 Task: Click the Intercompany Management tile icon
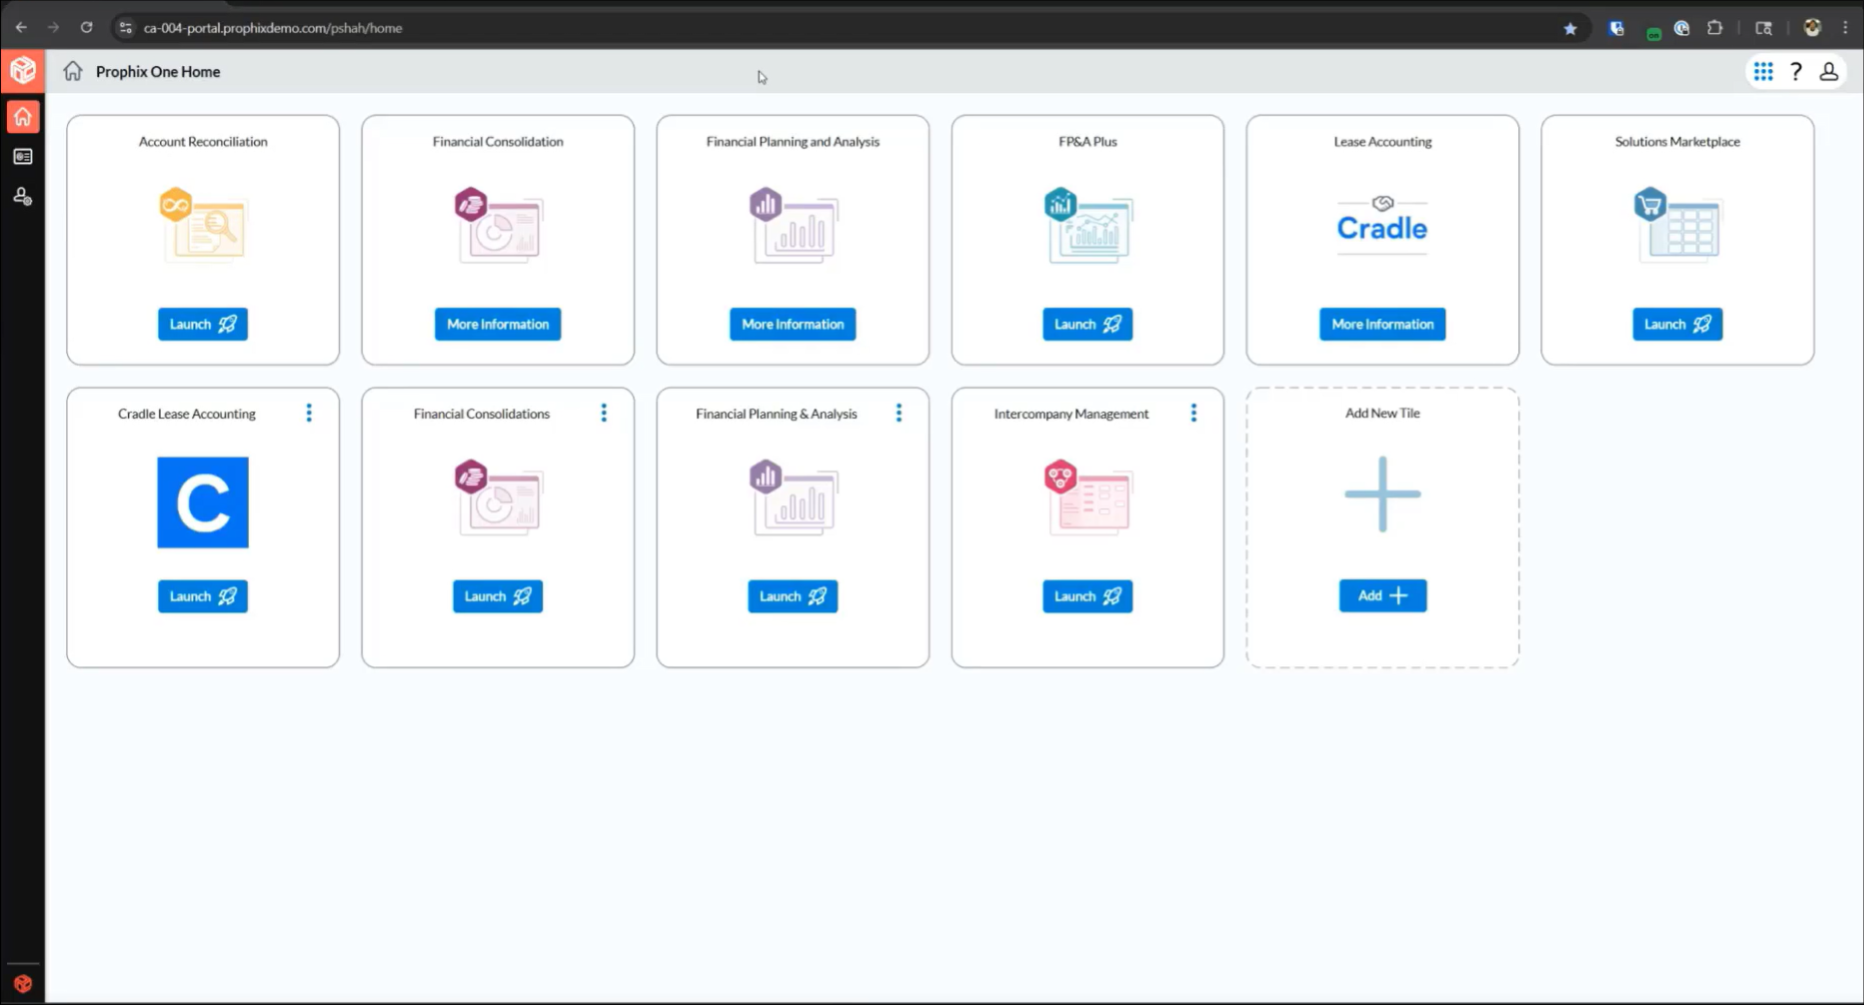click(x=1087, y=498)
